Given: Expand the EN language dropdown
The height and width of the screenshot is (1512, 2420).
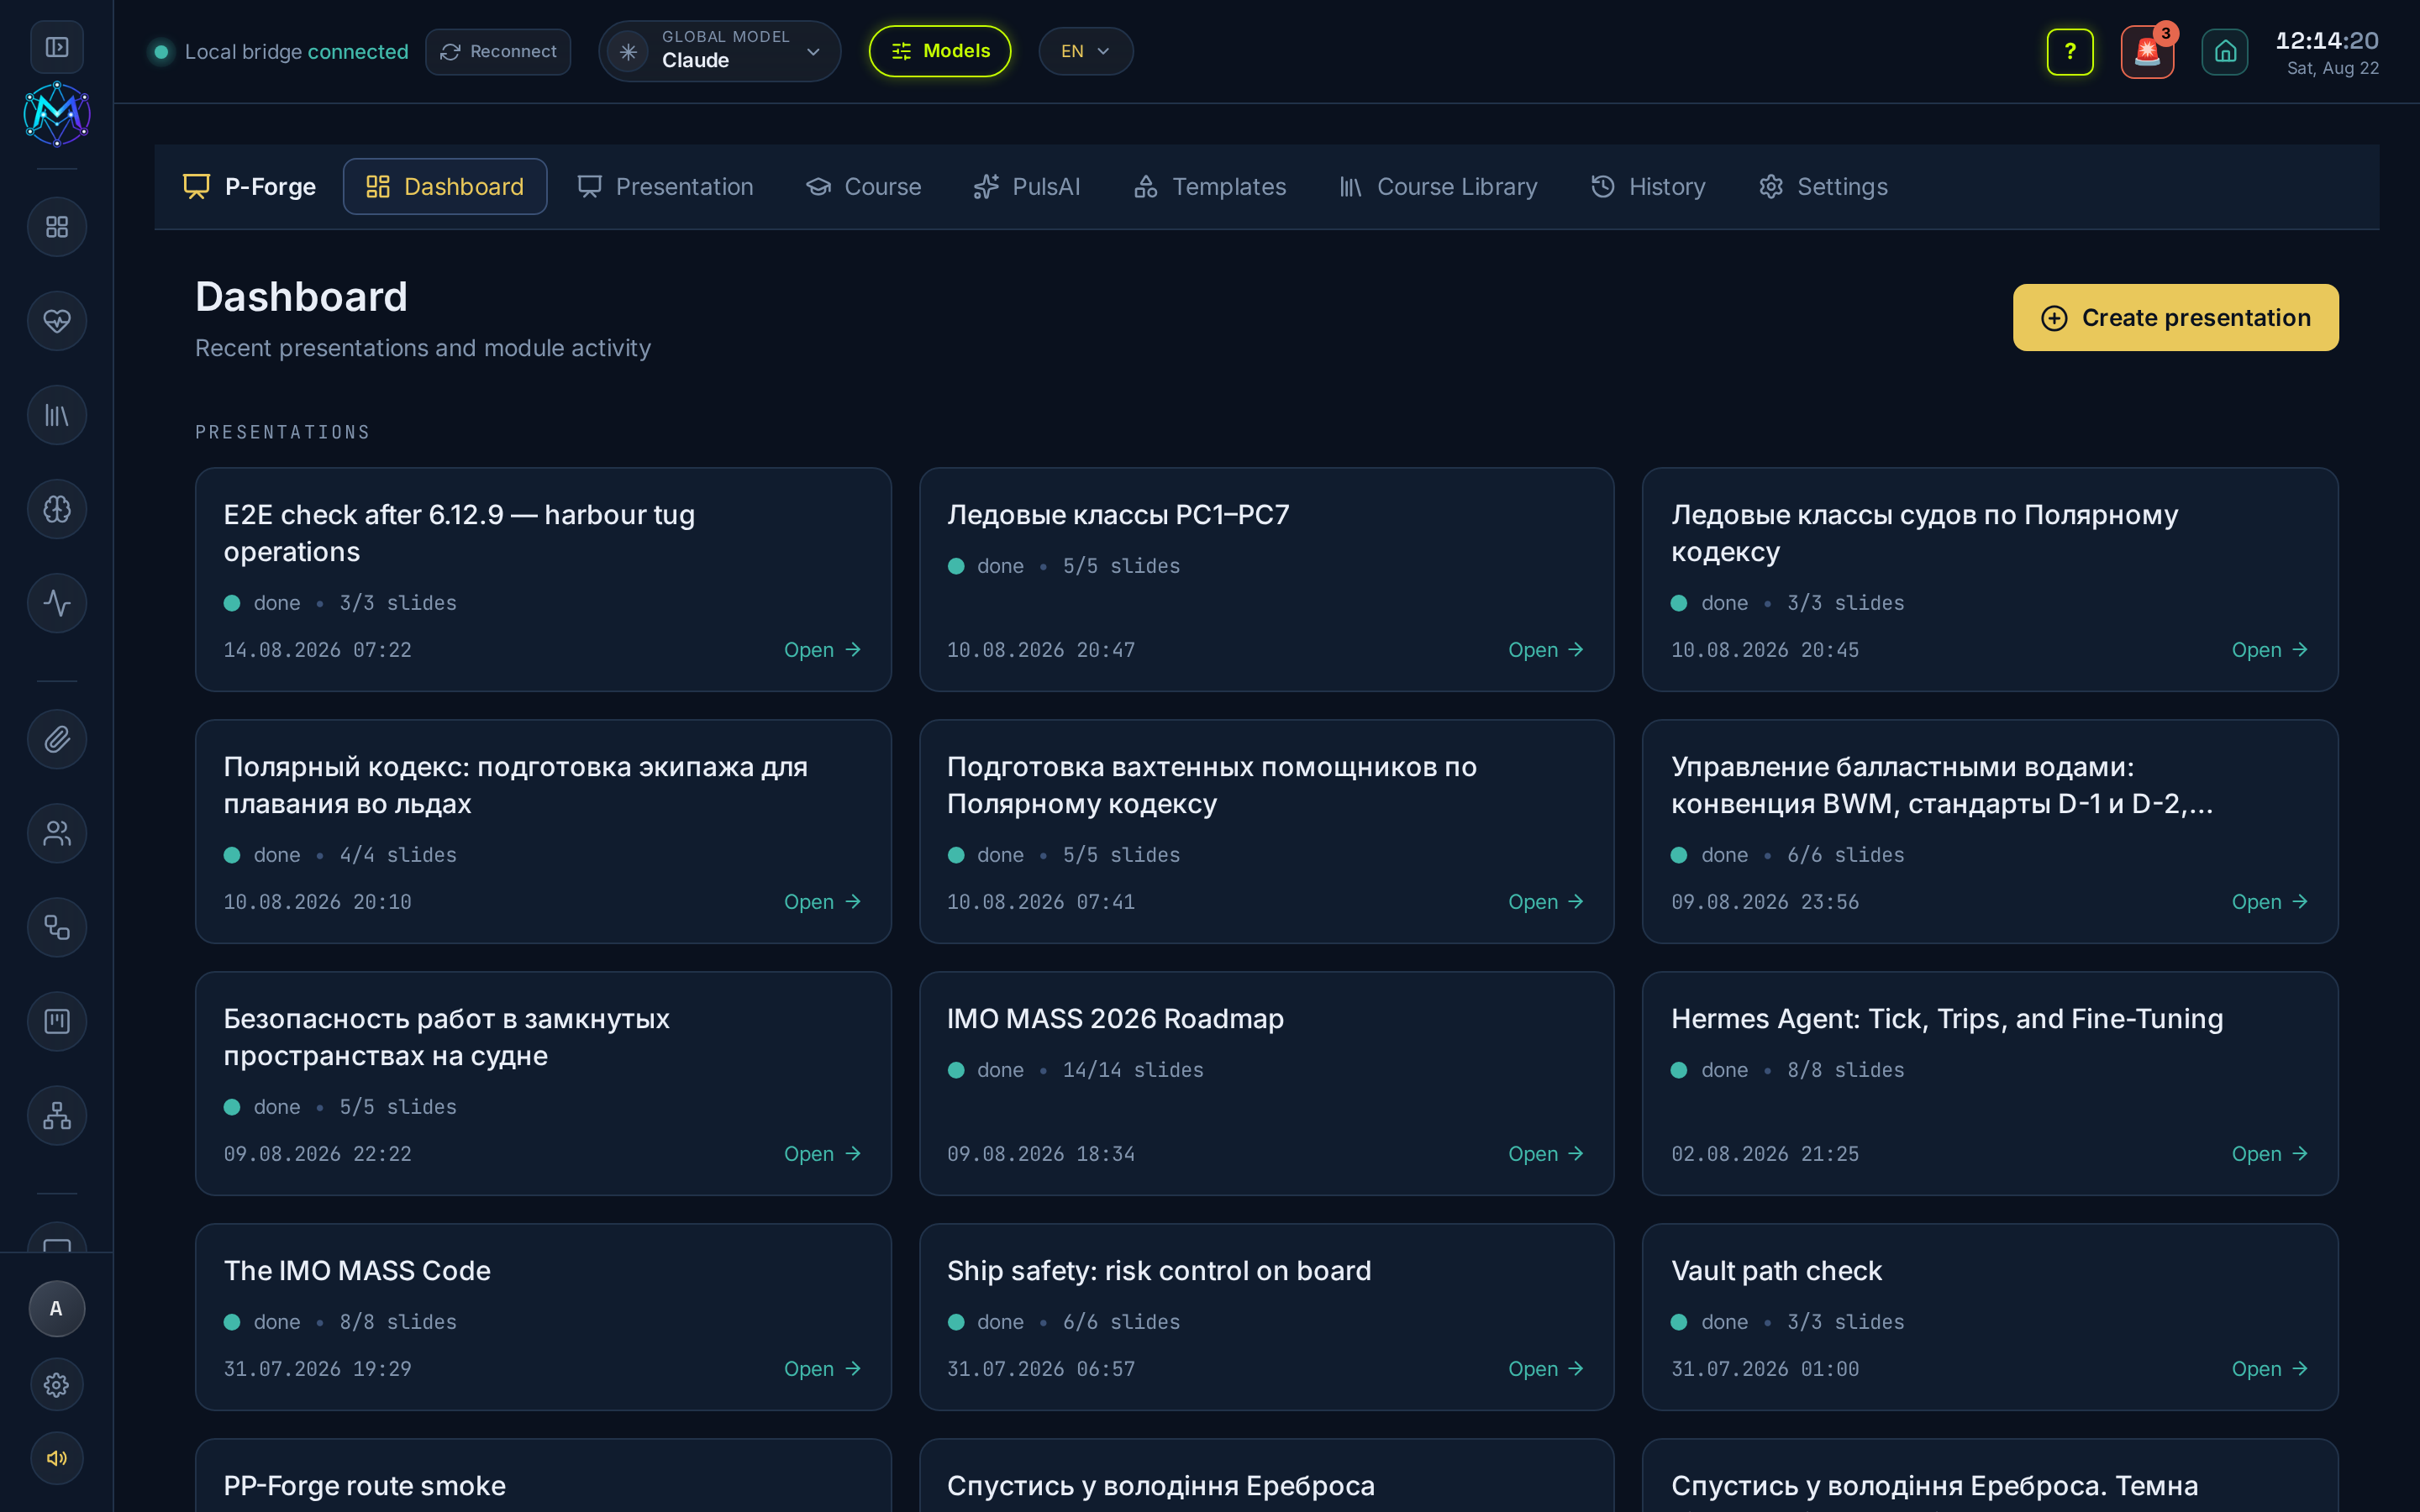Looking at the screenshot, I should point(1086,51).
